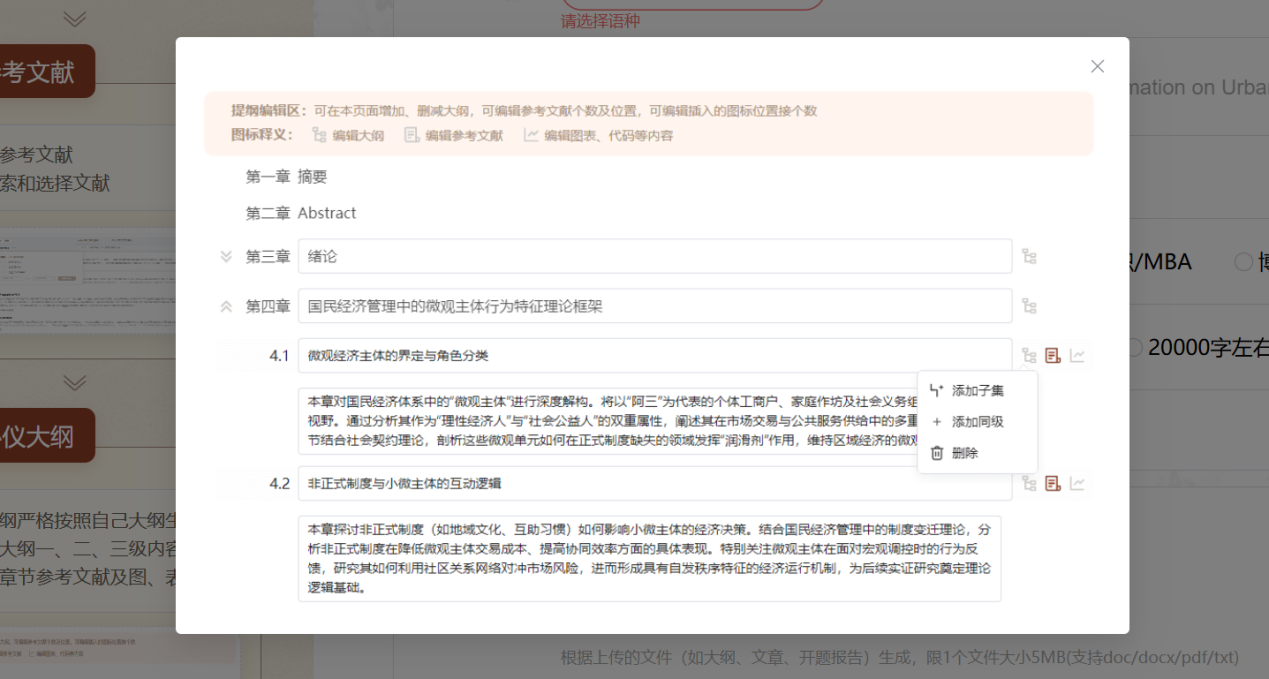Click section 4.1 description text box
The height and width of the screenshot is (679, 1269).
click(x=650, y=421)
